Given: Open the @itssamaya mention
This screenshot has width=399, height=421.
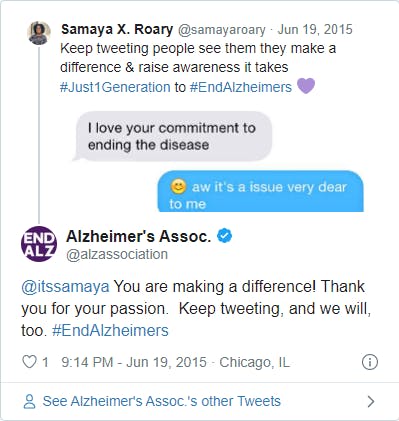Looking at the screenshot, I should click(x=65, y=287).
